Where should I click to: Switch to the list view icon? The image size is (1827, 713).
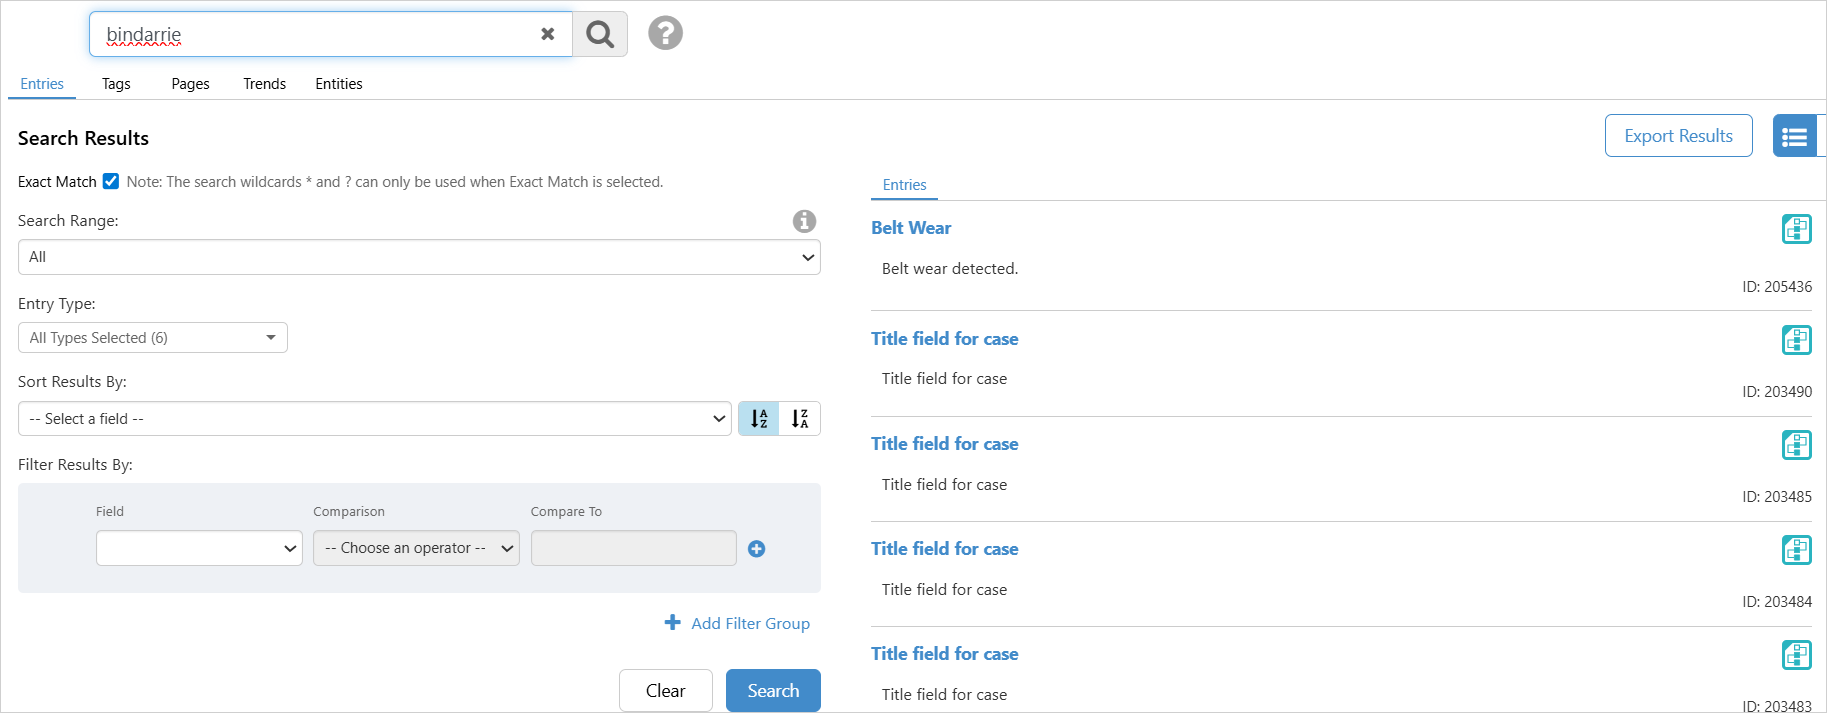(1795, 136)
